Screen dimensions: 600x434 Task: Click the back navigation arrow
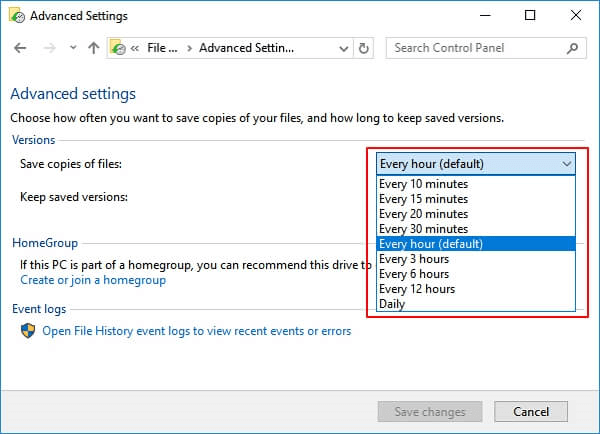(x=21, y=48)
